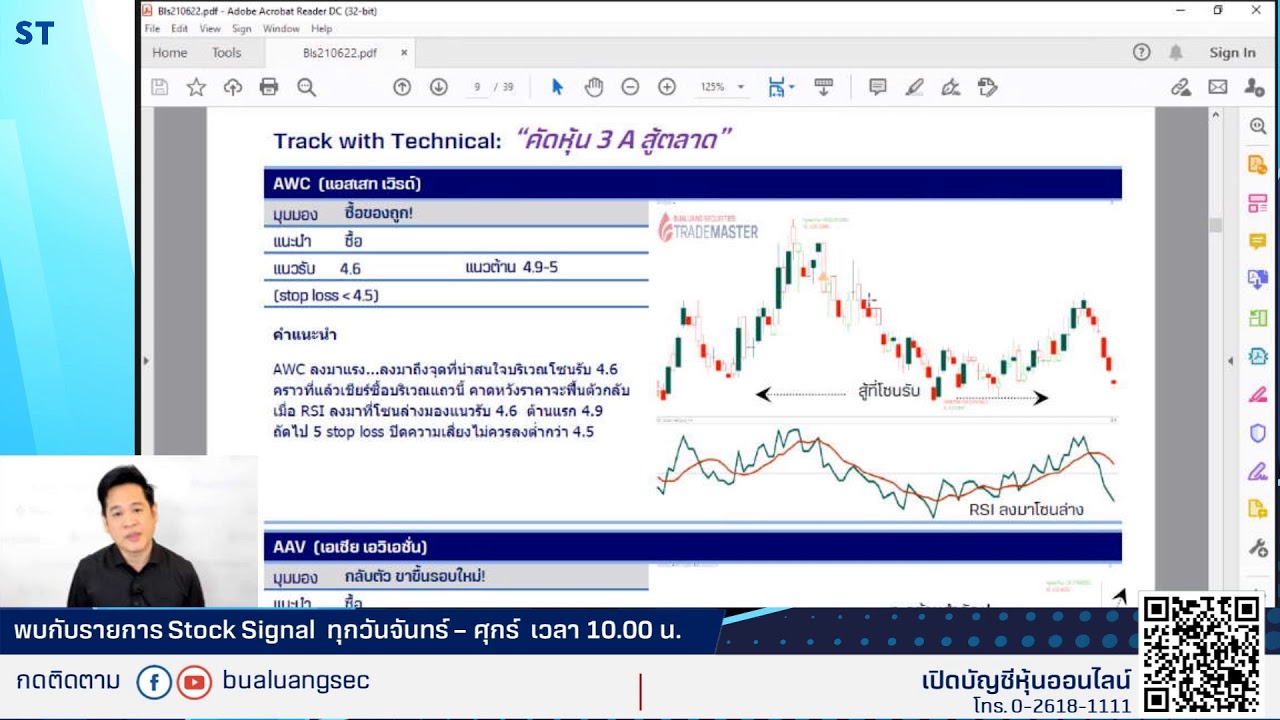Print the document with printer icon
1280x720 pixels.
(x=269, y=87)
